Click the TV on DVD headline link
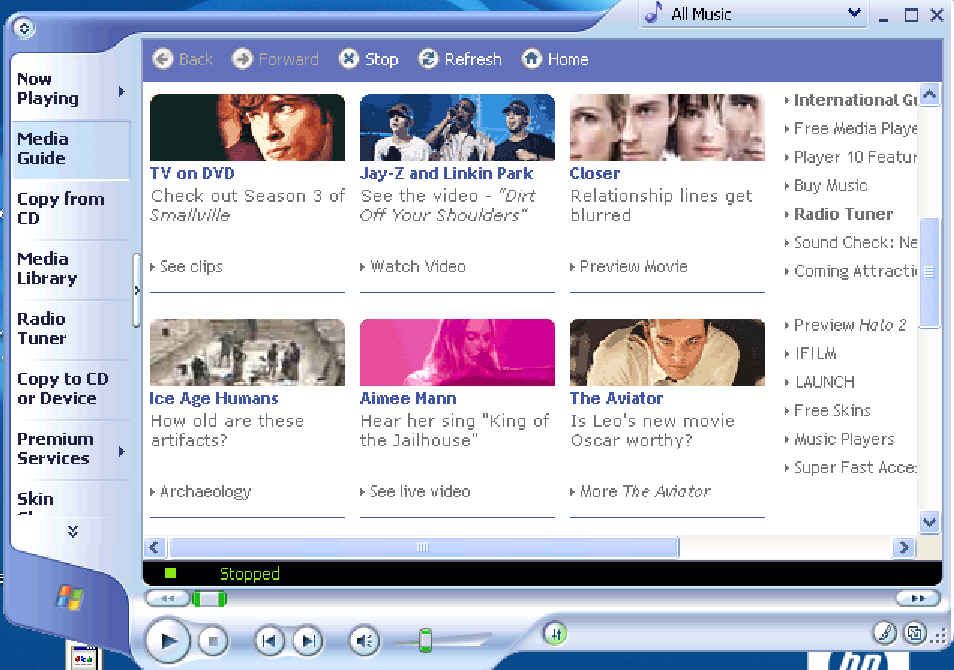This screenshot has width=954, height=670. click(x=192, y=173)
